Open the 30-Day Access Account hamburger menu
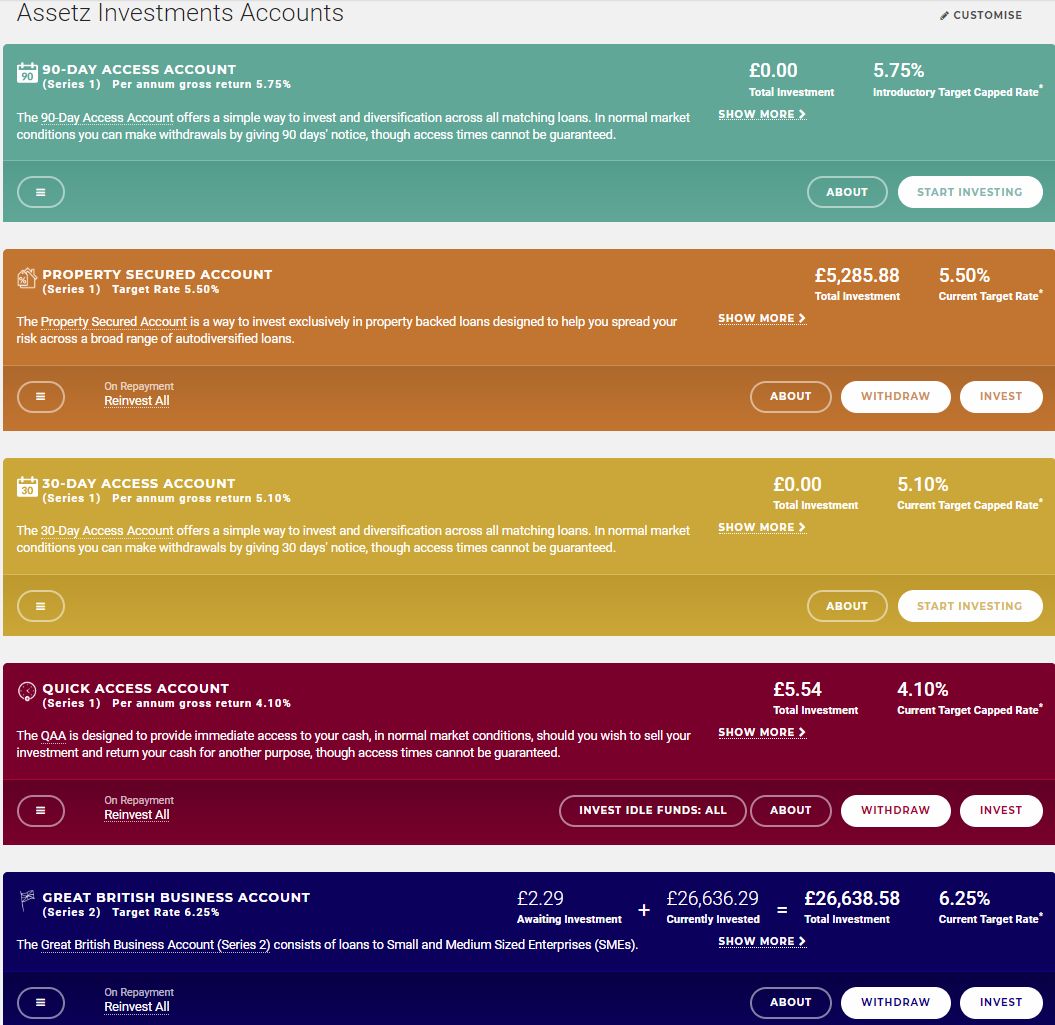Viewport: 1055px width, 1025px height. click(x=41, y=606)
